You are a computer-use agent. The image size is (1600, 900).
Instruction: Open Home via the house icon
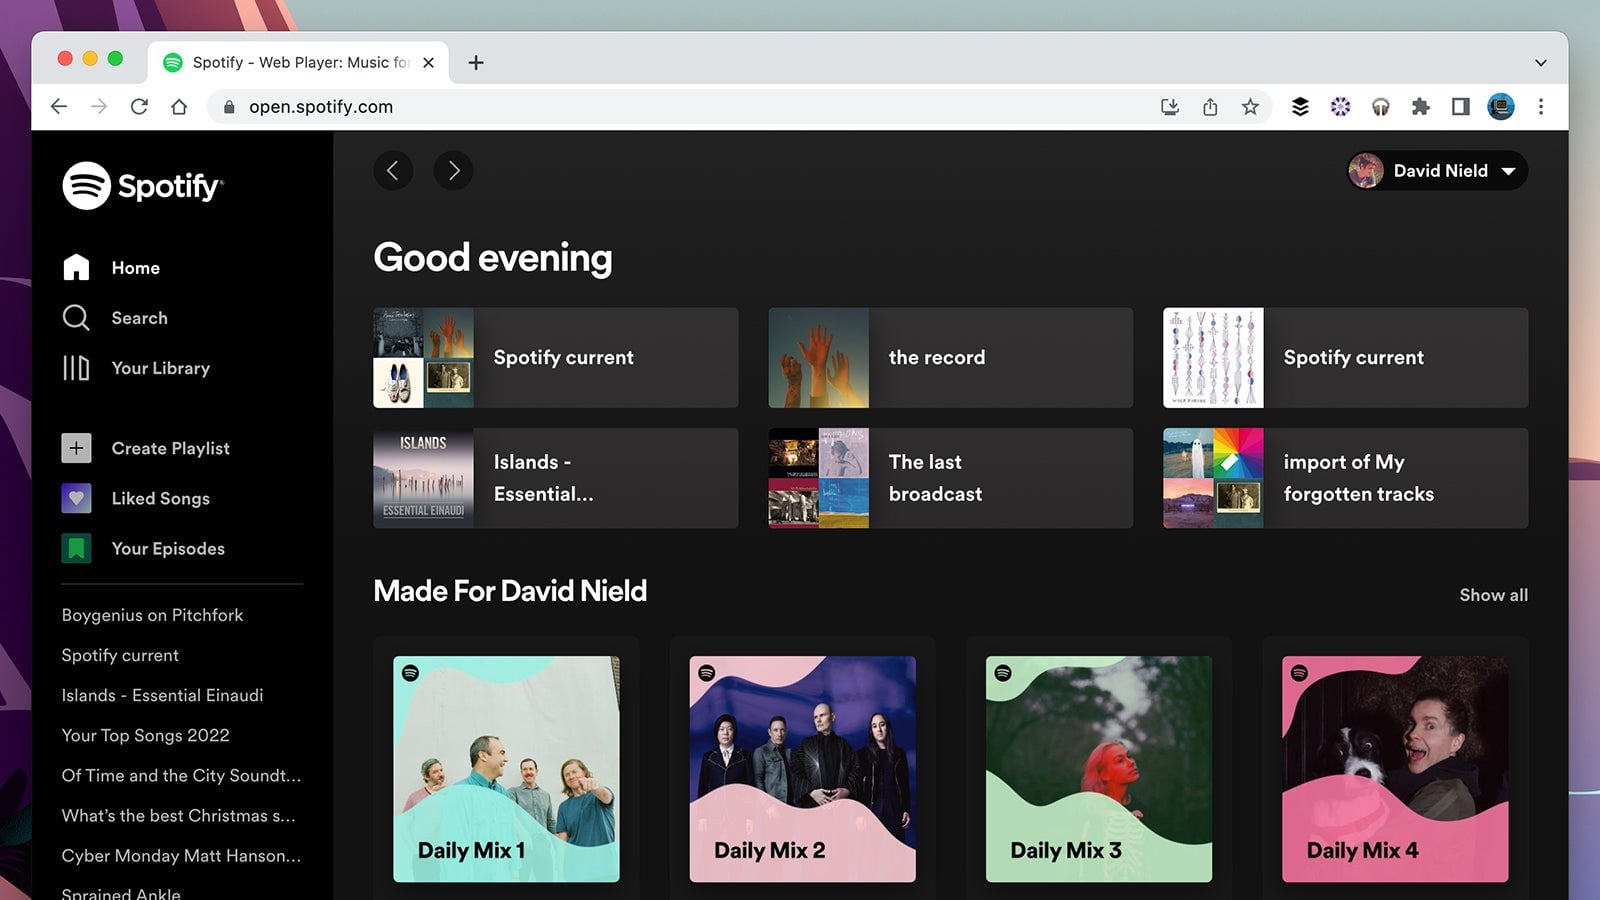coord(77,267)
